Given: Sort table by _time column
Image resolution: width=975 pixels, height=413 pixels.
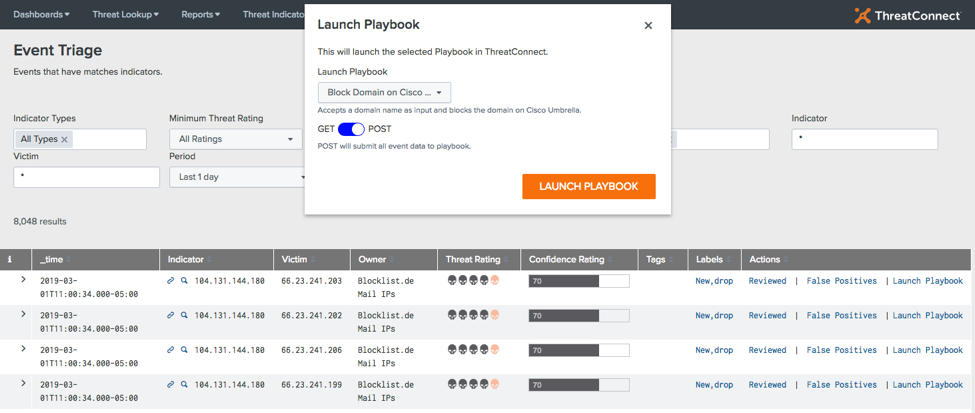Looking at the screenshot, I should coord(55,259).
